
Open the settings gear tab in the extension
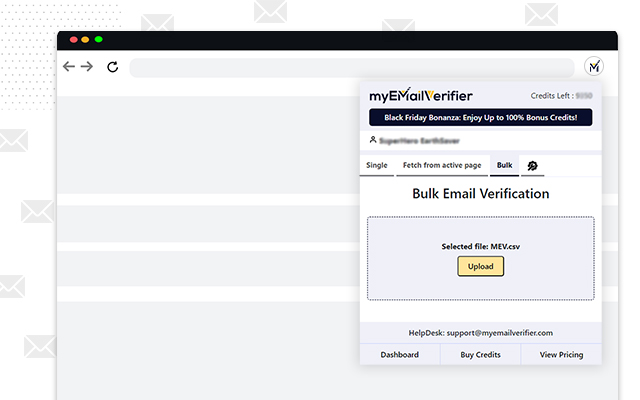pyautogui.click(x=532, y=166)
